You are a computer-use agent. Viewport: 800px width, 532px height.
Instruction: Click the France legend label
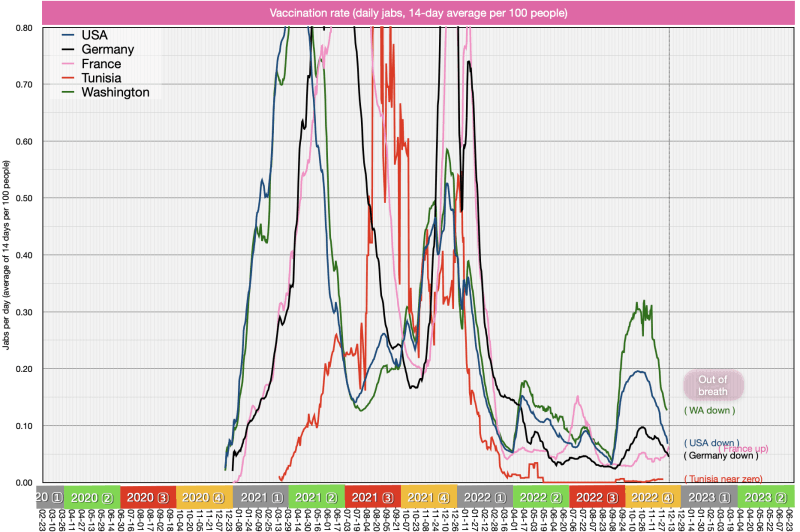point(100,63)
